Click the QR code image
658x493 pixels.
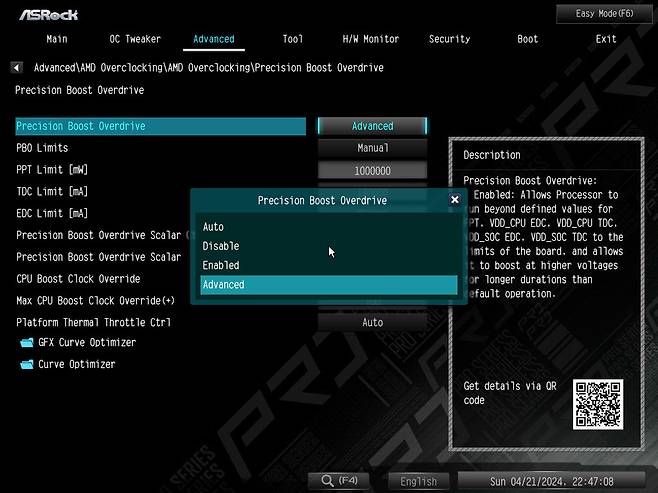[597, 403]
